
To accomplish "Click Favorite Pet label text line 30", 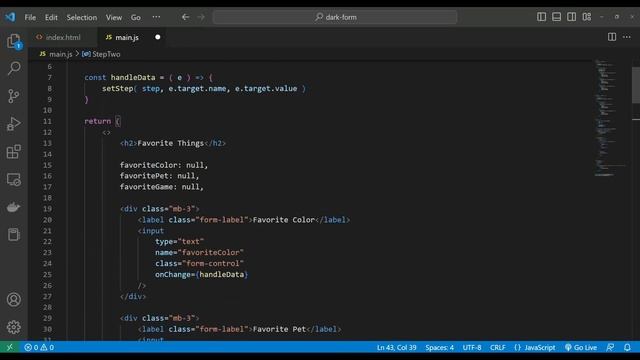I will (x=279, y=329).
